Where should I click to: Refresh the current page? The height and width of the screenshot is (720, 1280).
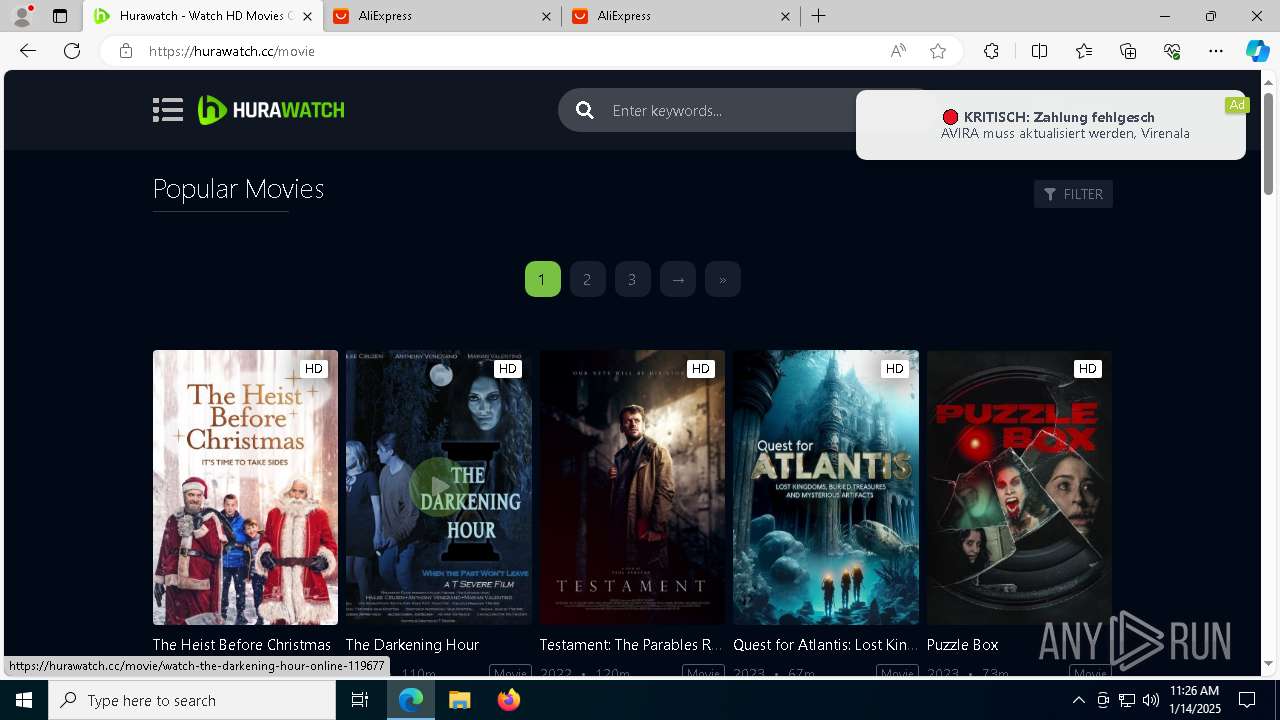coord(72,51)
